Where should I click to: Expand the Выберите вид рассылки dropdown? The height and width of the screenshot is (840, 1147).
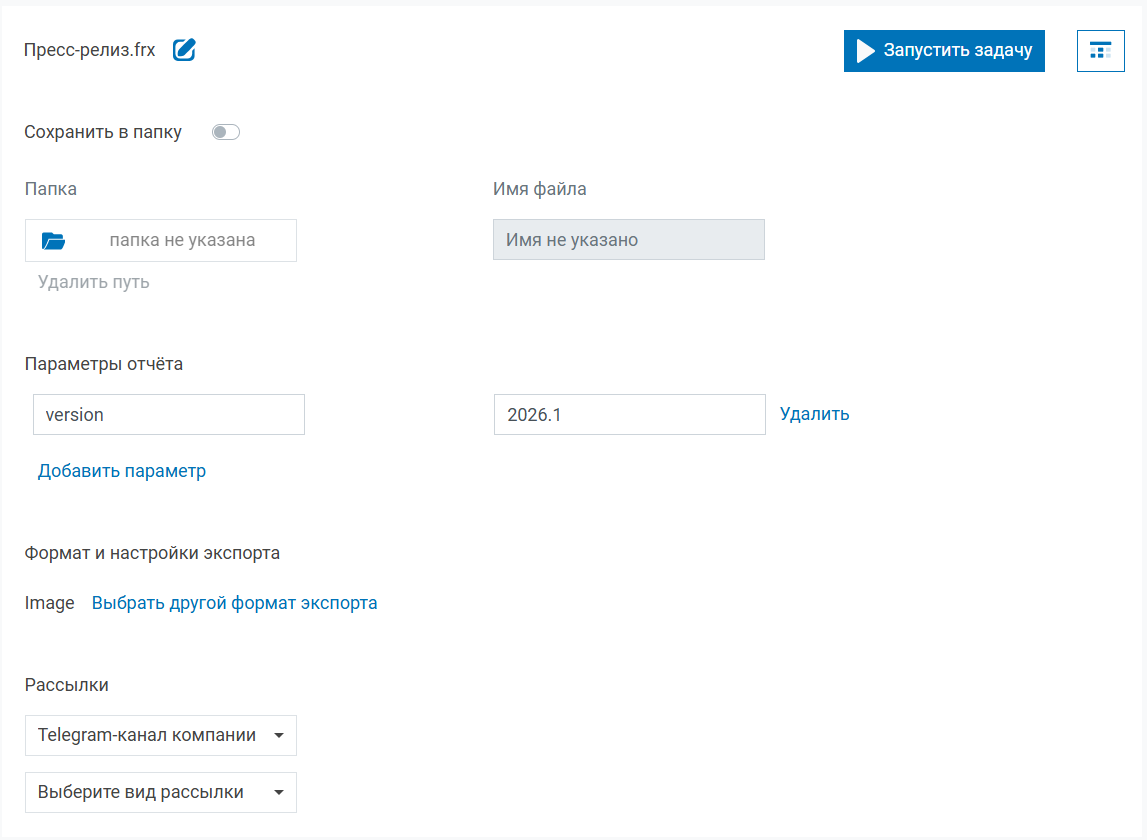pyautogui.click(x=160, y=792)
